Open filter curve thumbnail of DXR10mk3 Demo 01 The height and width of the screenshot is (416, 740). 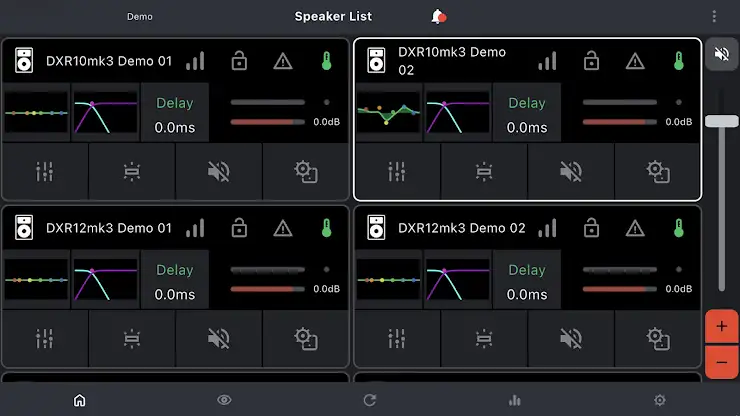click(x=105, y=113)
